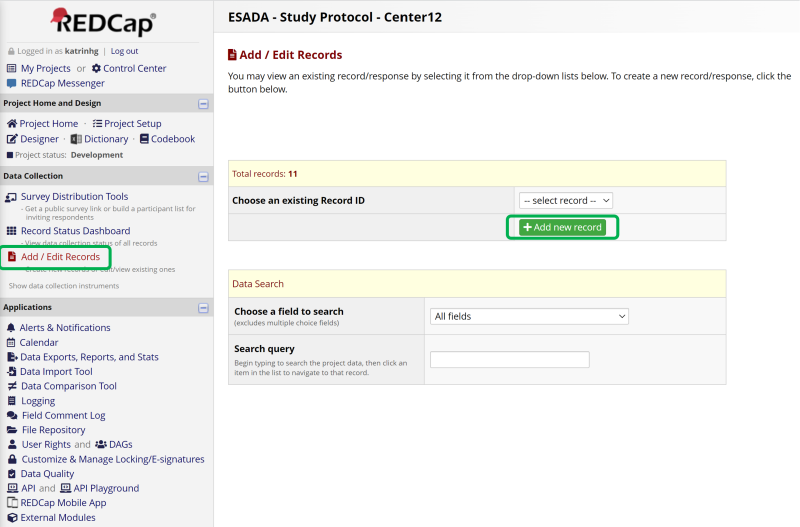Click the Alerts & Notifications bell icon
800x527 pixels.
click(11, 328)
